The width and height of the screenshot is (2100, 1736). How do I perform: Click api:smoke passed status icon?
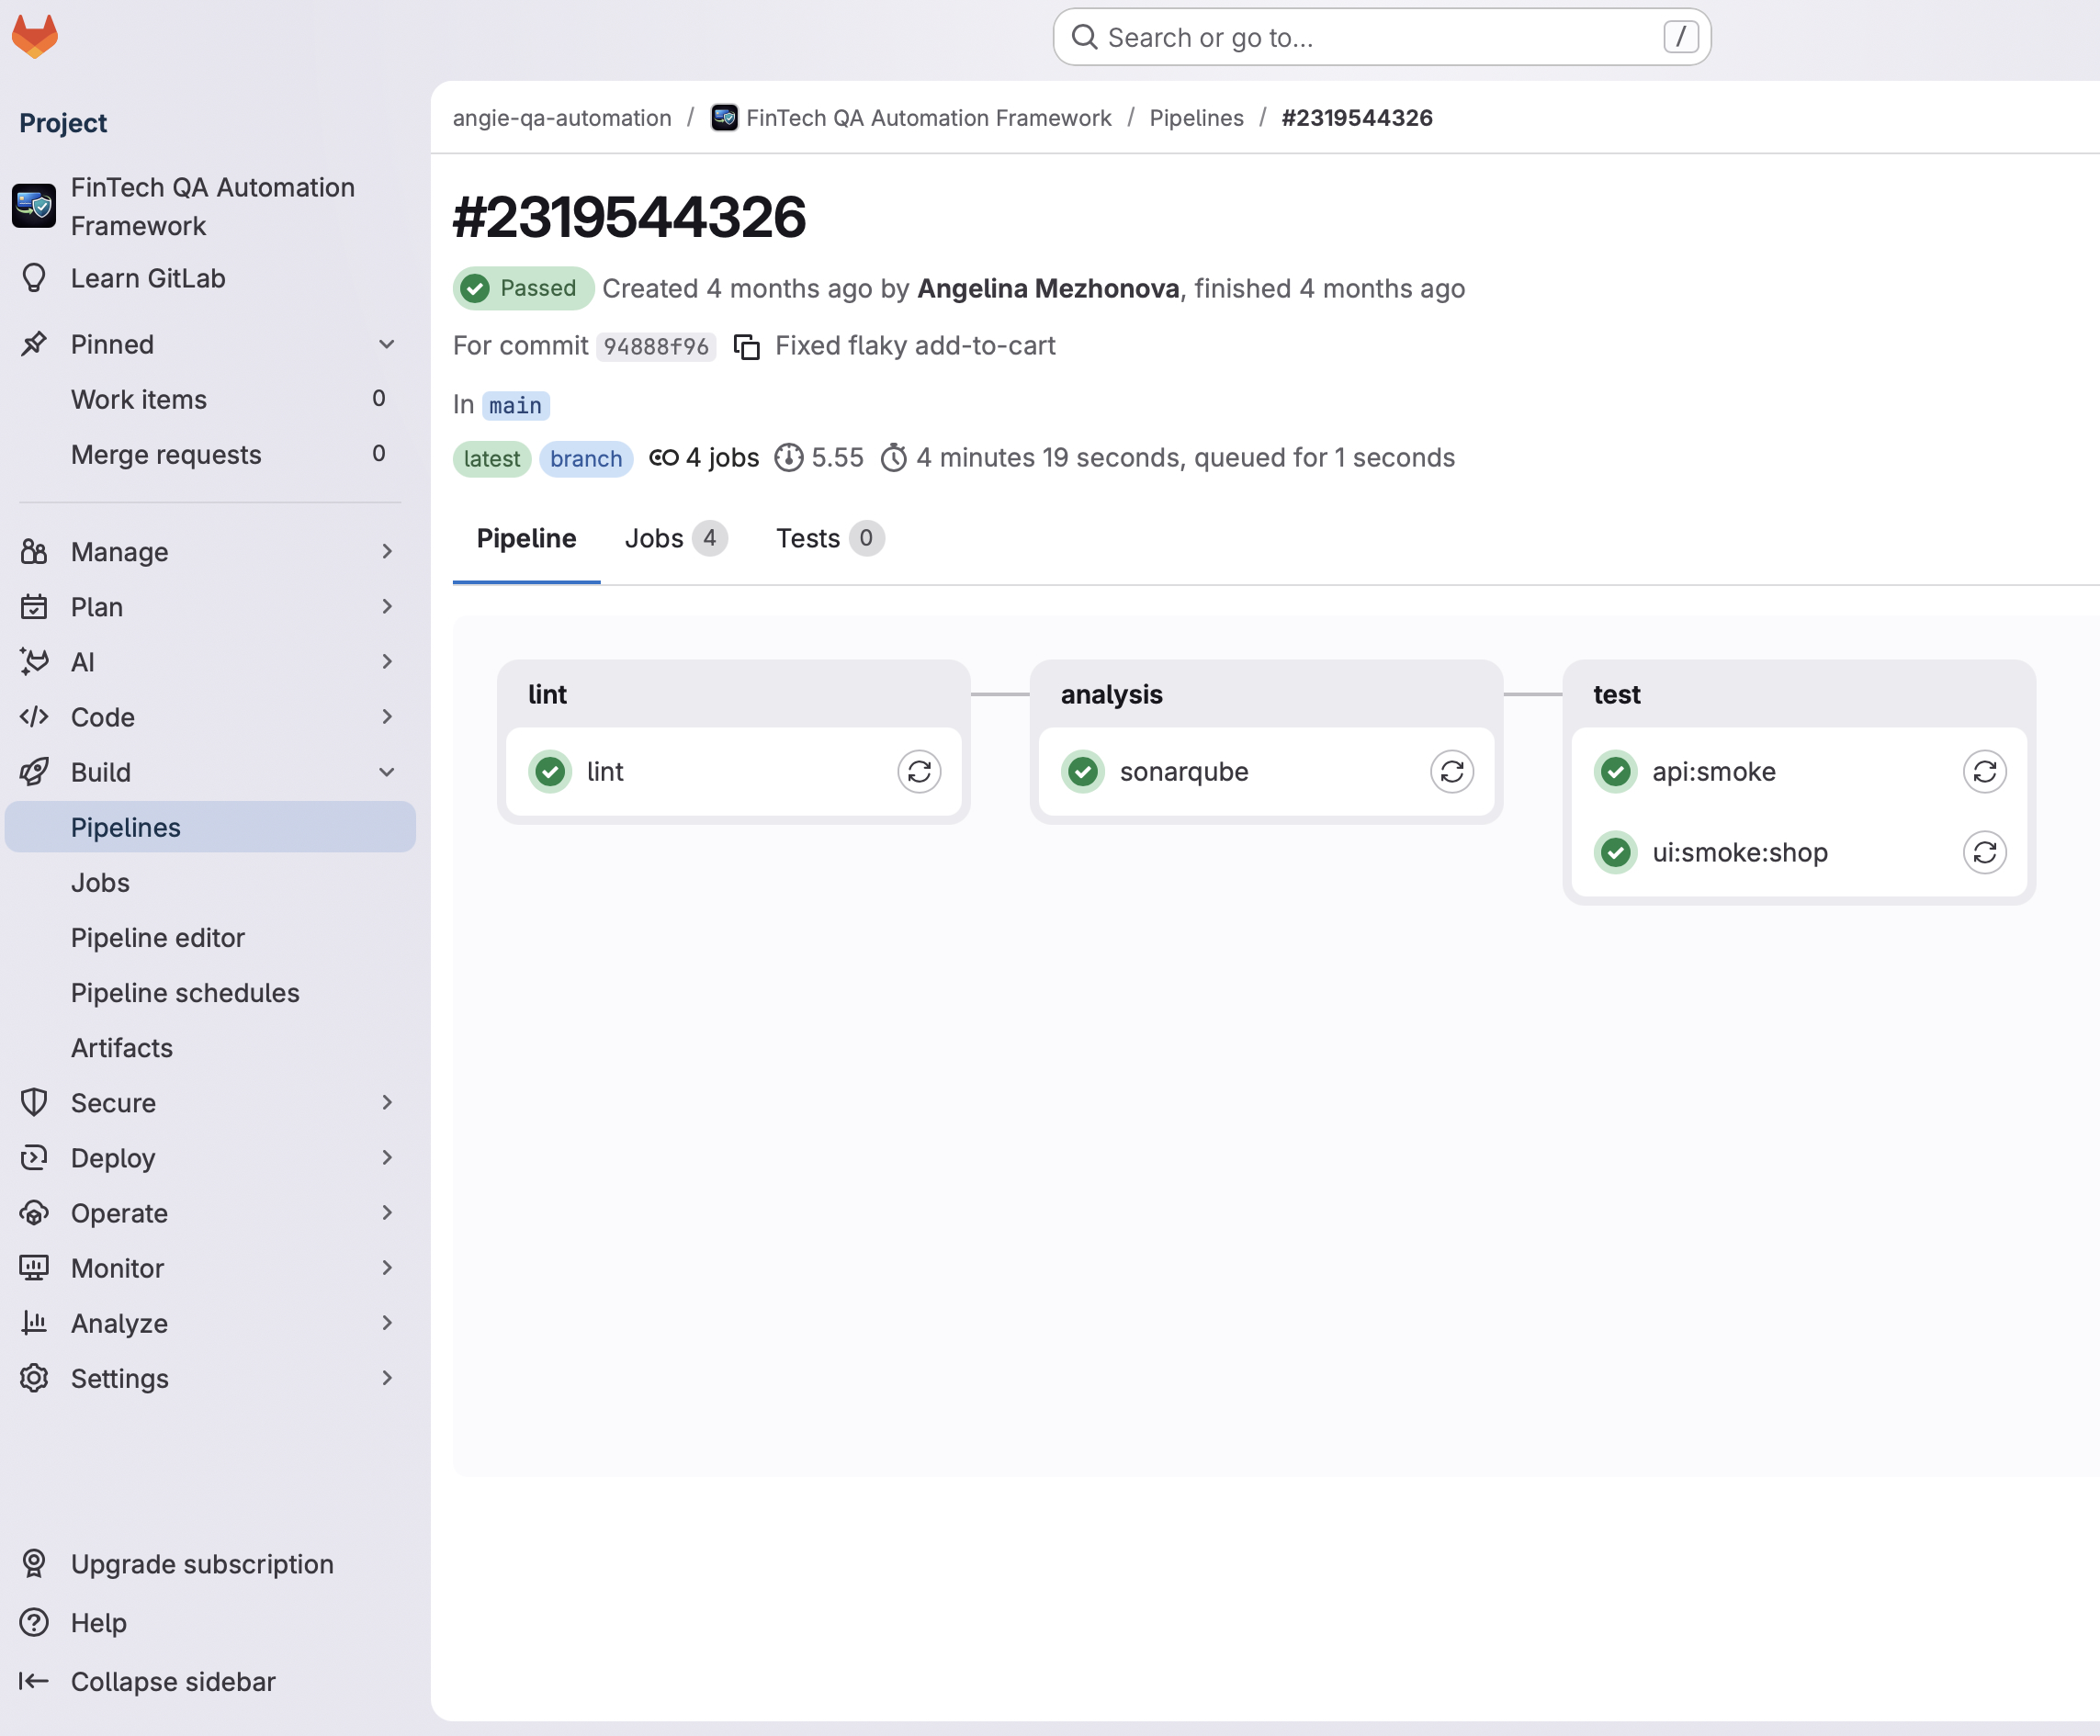tap(1616, 772)
